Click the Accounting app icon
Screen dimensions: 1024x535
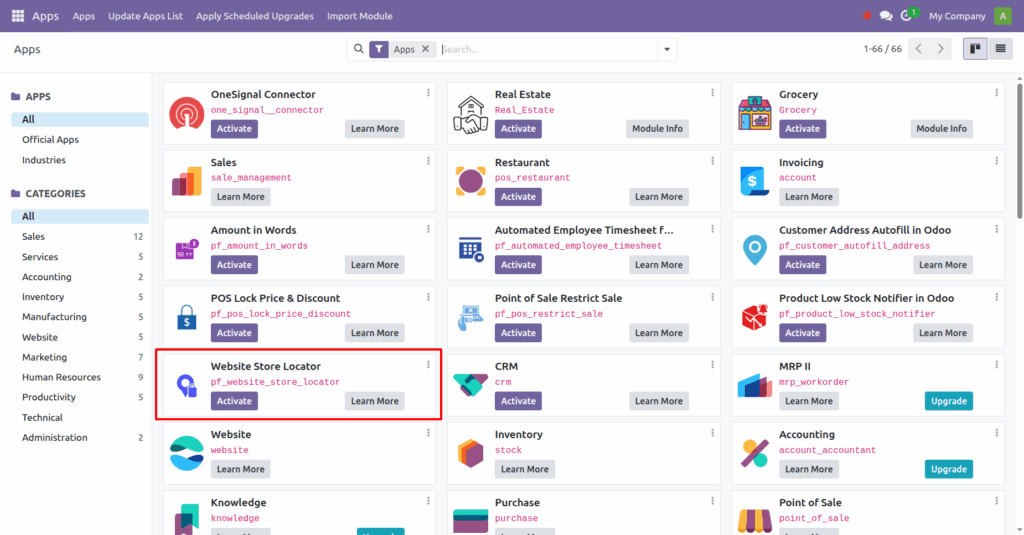tap(755, 453)
